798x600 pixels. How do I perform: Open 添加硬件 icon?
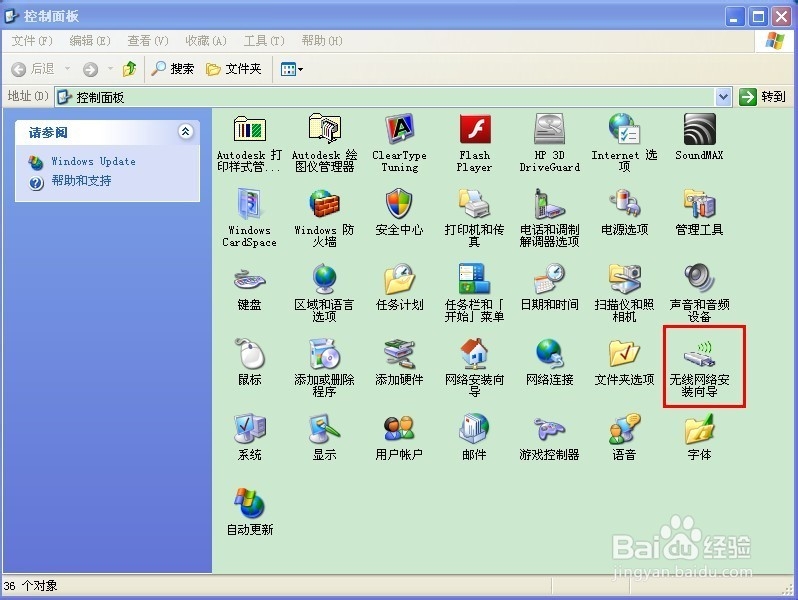pyautogui.click(x=400, y=353)
